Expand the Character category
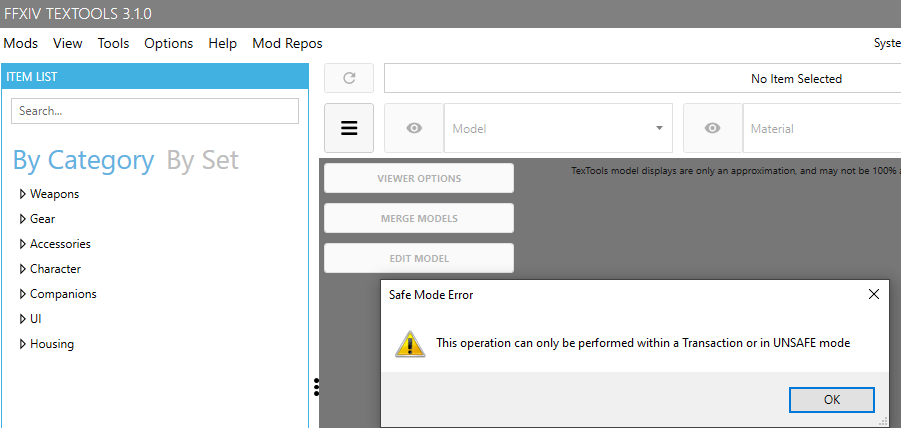The image size is (901, 428). click(x=23, y=269)
